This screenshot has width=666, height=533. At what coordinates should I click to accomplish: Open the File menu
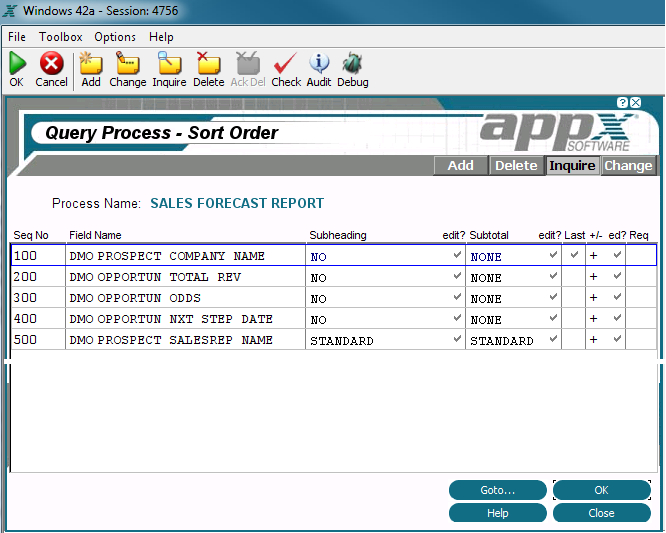pyautogui.click(x=17, y=37)
